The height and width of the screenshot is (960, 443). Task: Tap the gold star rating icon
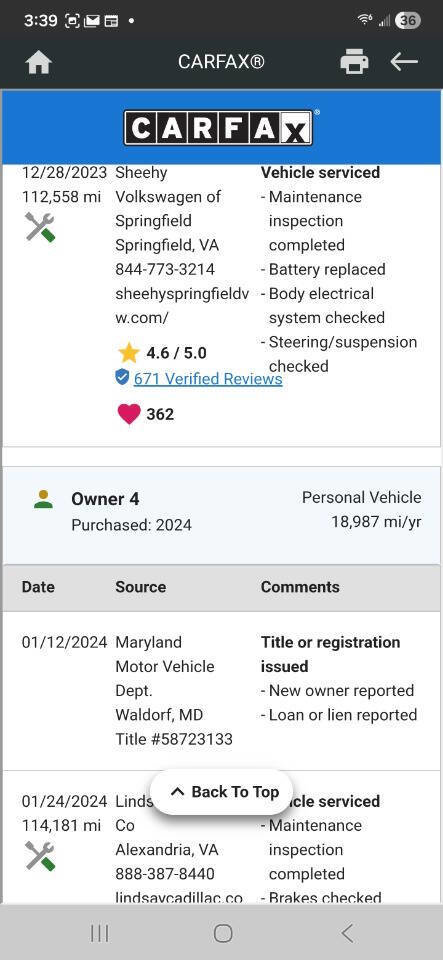click(x=128, y=353)
